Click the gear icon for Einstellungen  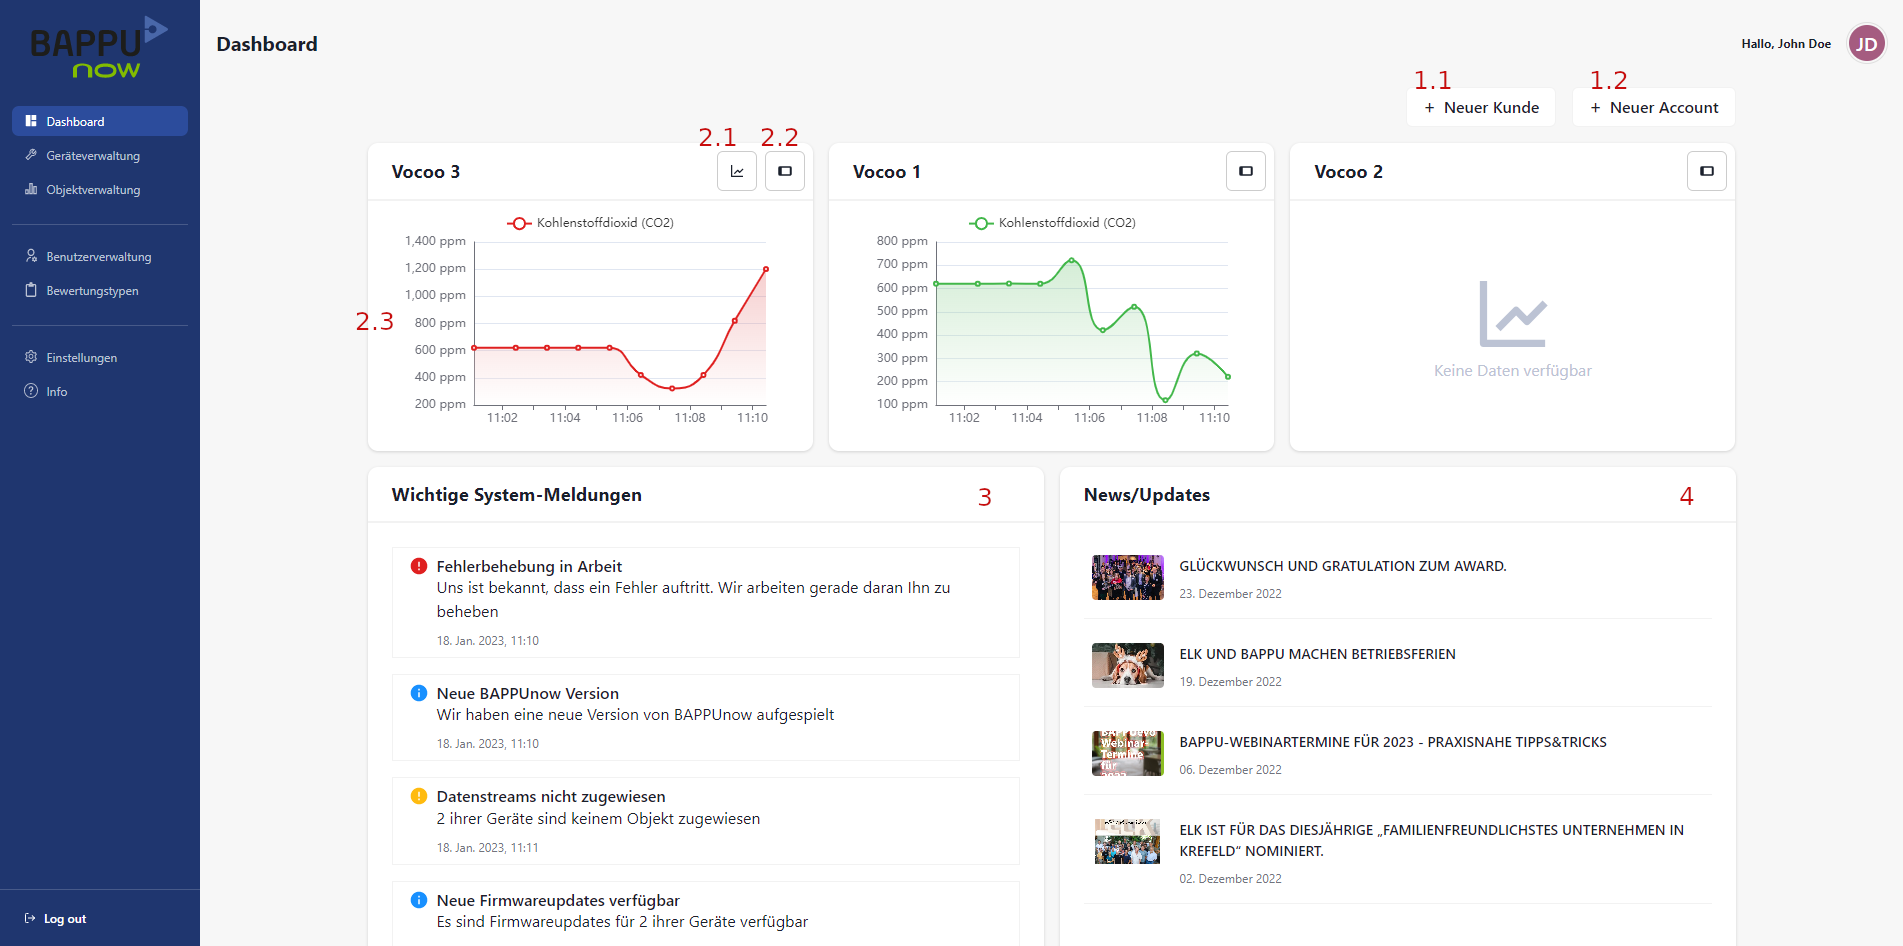[x=31, y=357]
